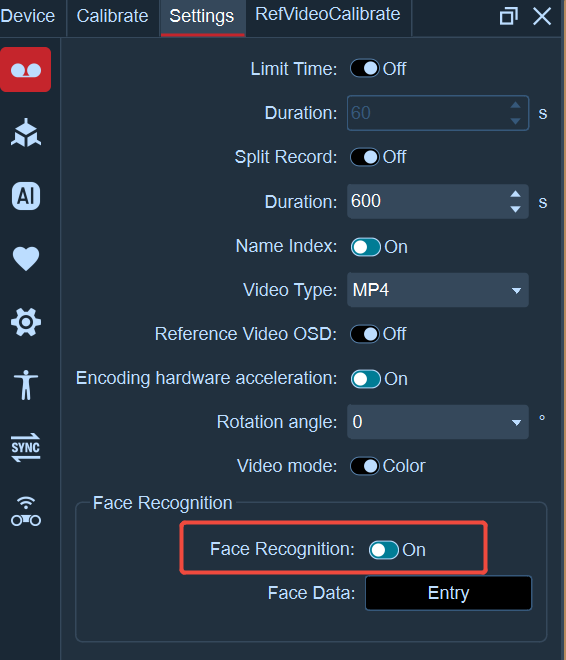The image size is (566, 660).
Task: Click the wireless device connection icon
Action: pyautogui.click(x=26, y=511)
